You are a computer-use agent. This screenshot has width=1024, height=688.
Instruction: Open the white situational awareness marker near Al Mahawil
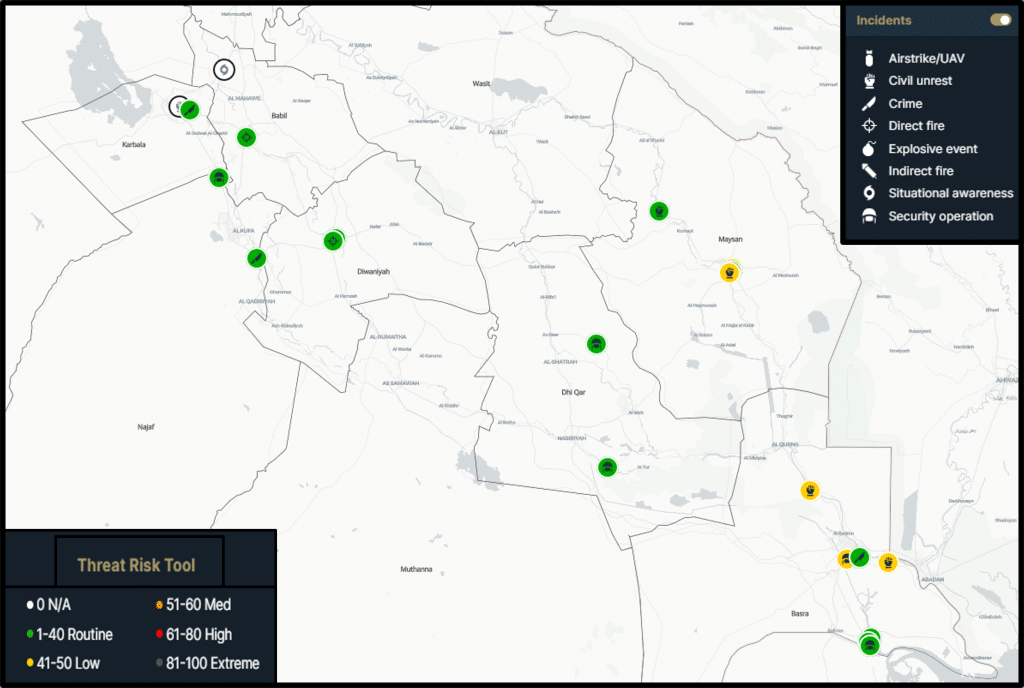tap(224, 69)
